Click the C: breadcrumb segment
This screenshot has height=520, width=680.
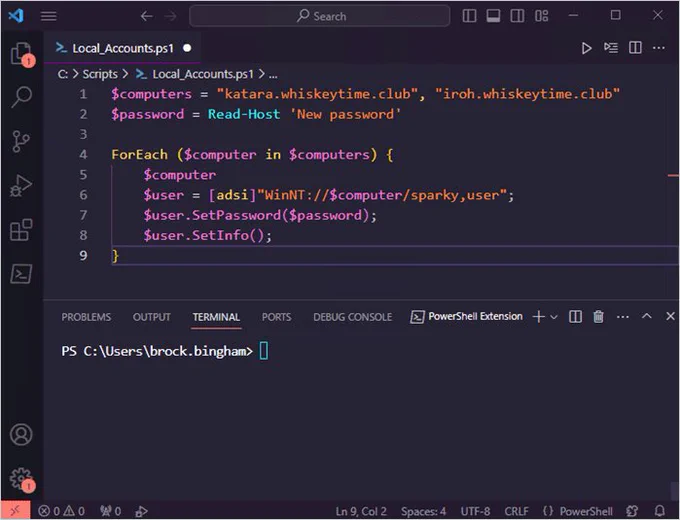(x=62, y=75)
